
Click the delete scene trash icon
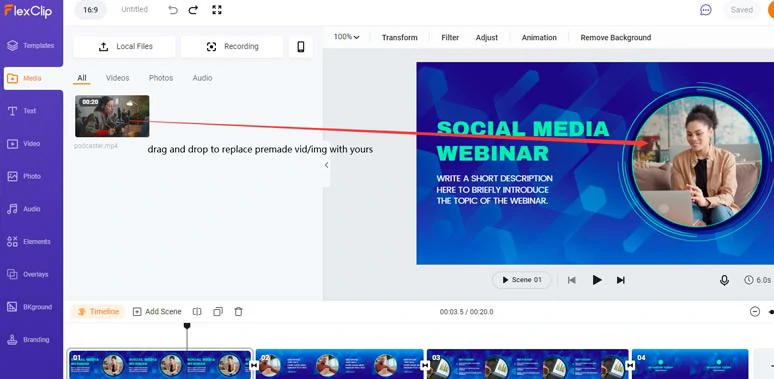point(238,311)
